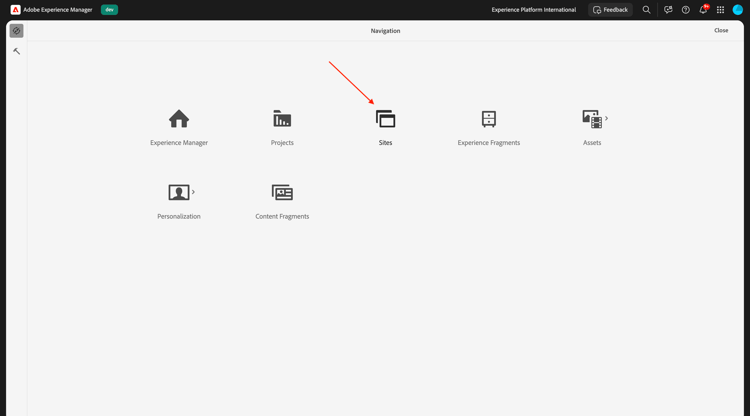Open the user profile avatar

coord(738,10)
